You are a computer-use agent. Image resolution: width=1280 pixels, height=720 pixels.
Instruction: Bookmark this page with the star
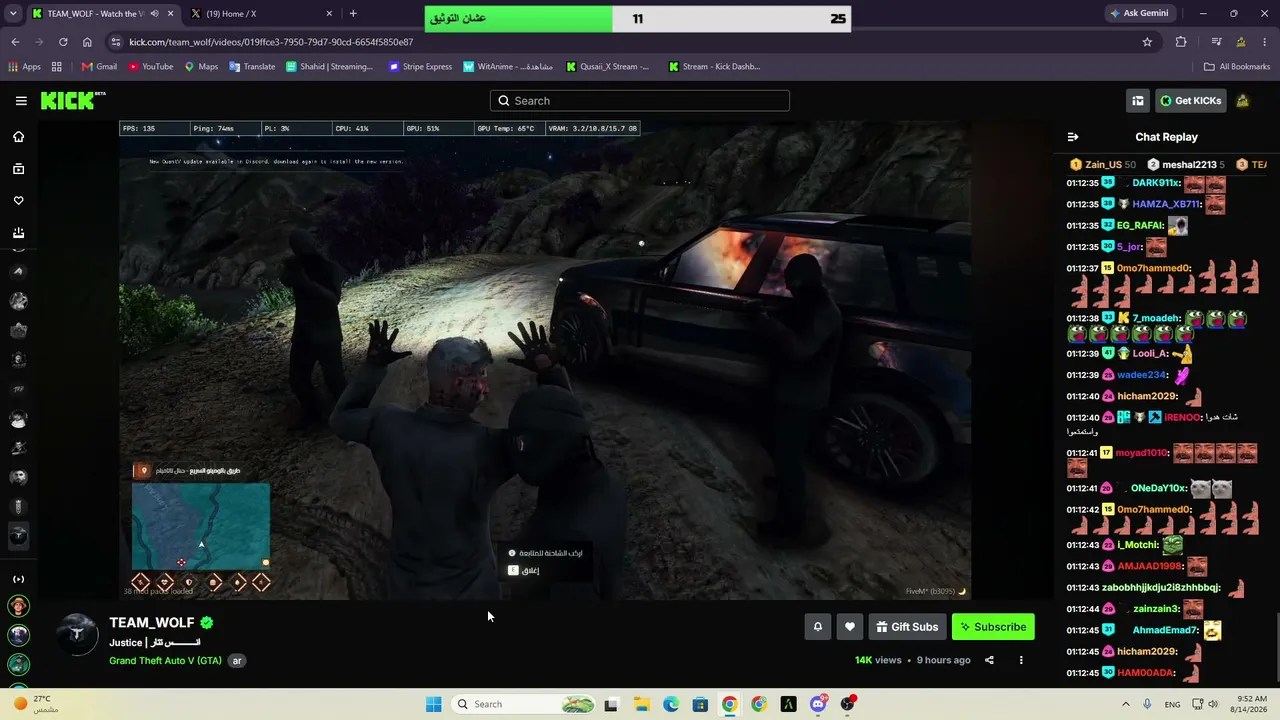coord(1147,42)
